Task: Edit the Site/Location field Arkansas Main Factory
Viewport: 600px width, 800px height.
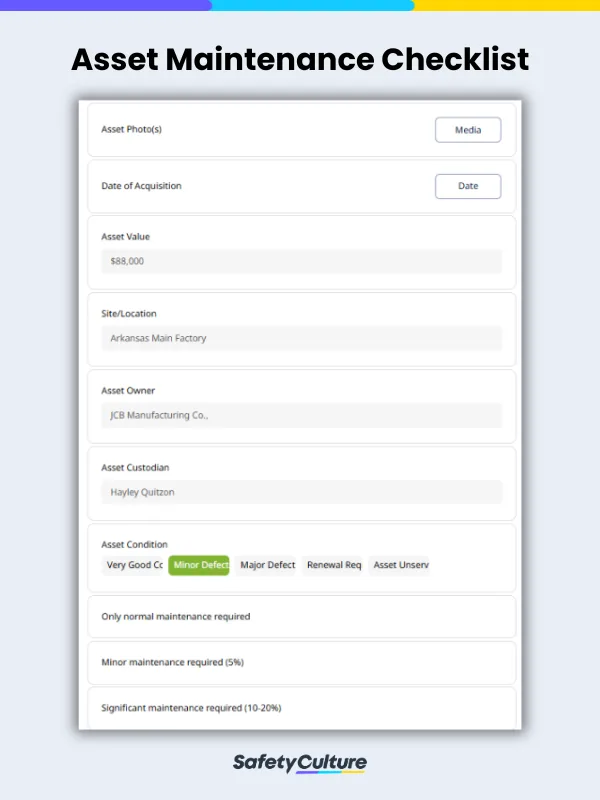Action: (x=301, y=339)
